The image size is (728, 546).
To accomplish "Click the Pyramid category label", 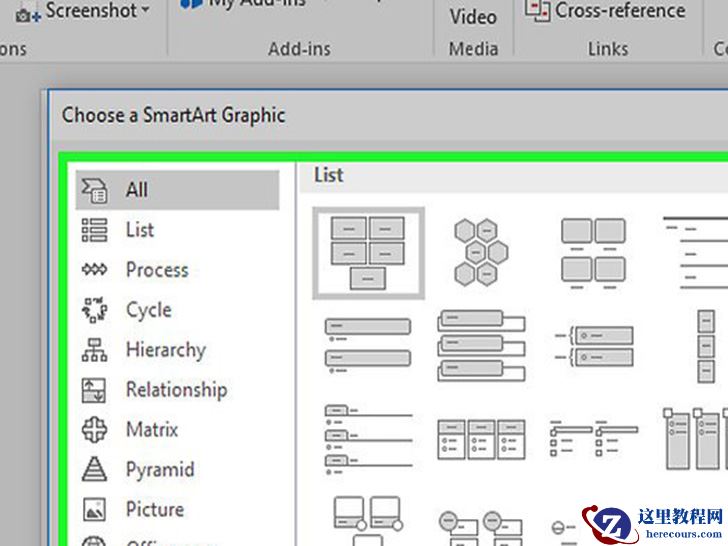I will tap(160, 469).
